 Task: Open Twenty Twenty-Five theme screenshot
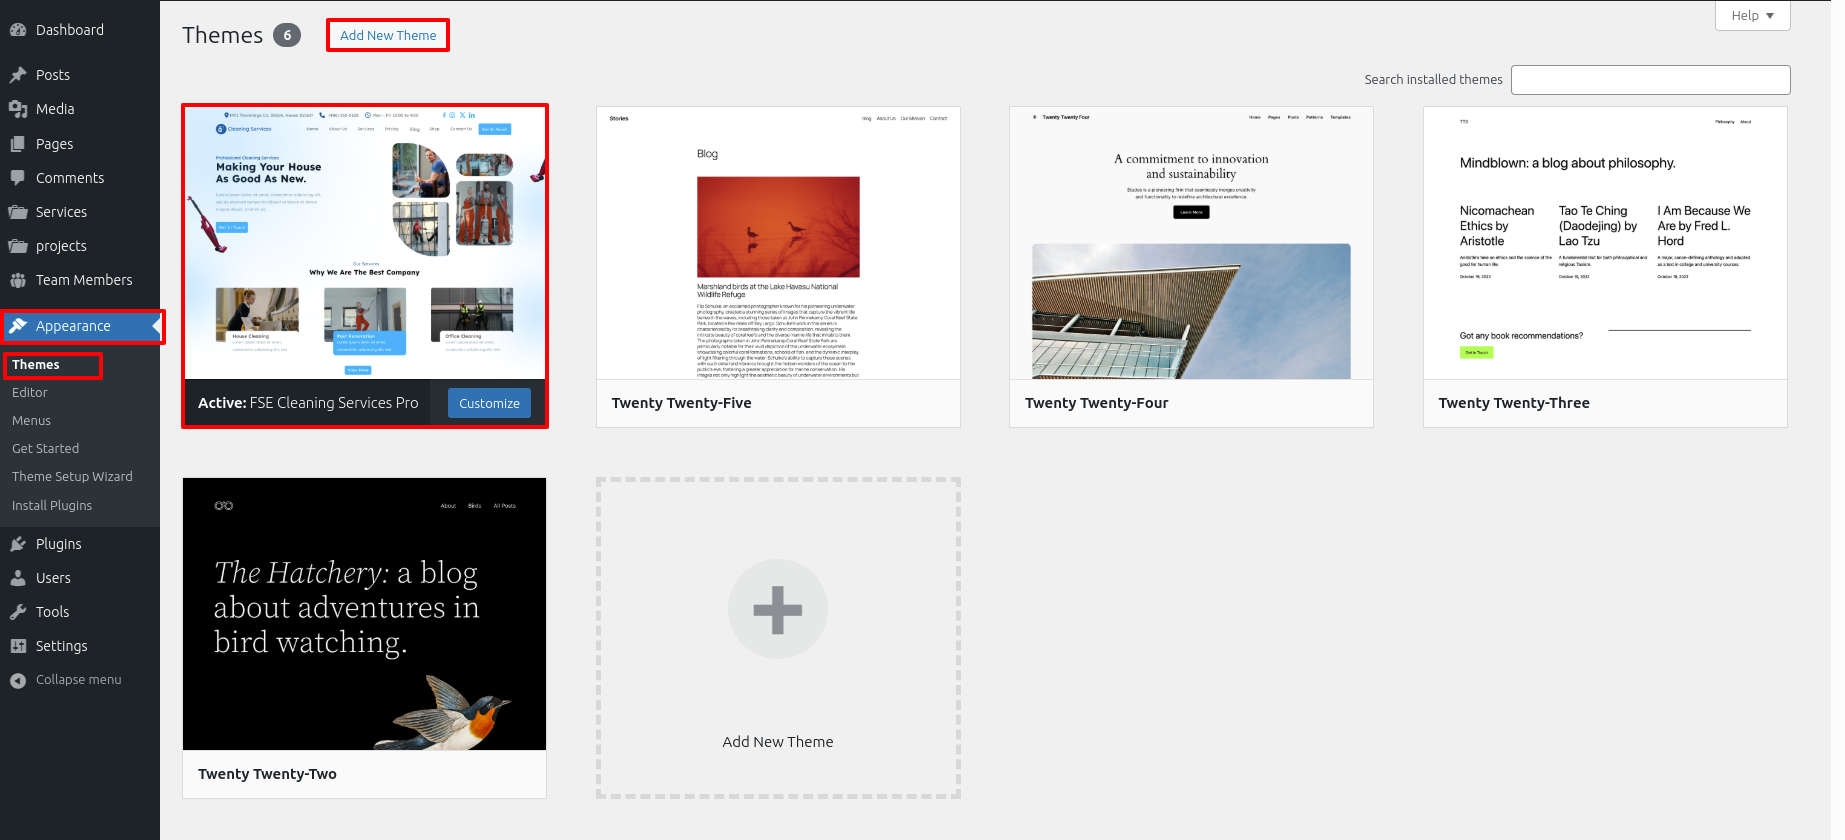coord(778,243)
